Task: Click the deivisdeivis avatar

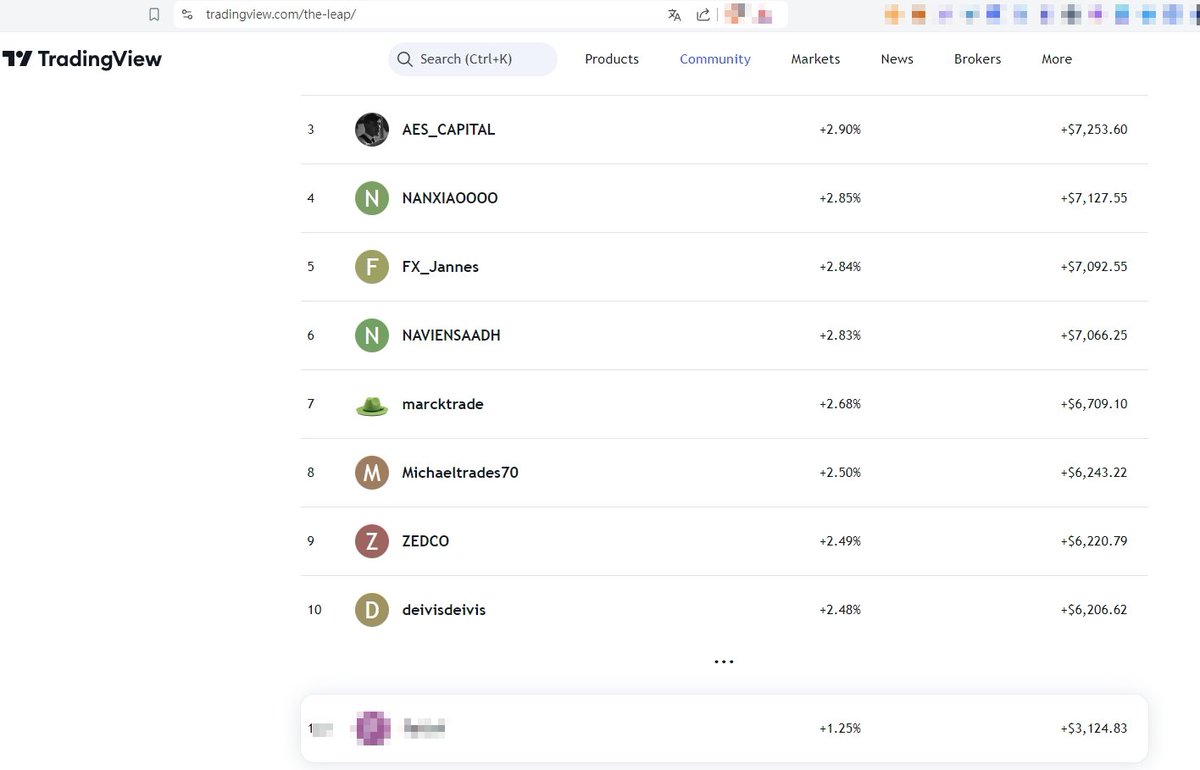Action: [x=371, y=609]
